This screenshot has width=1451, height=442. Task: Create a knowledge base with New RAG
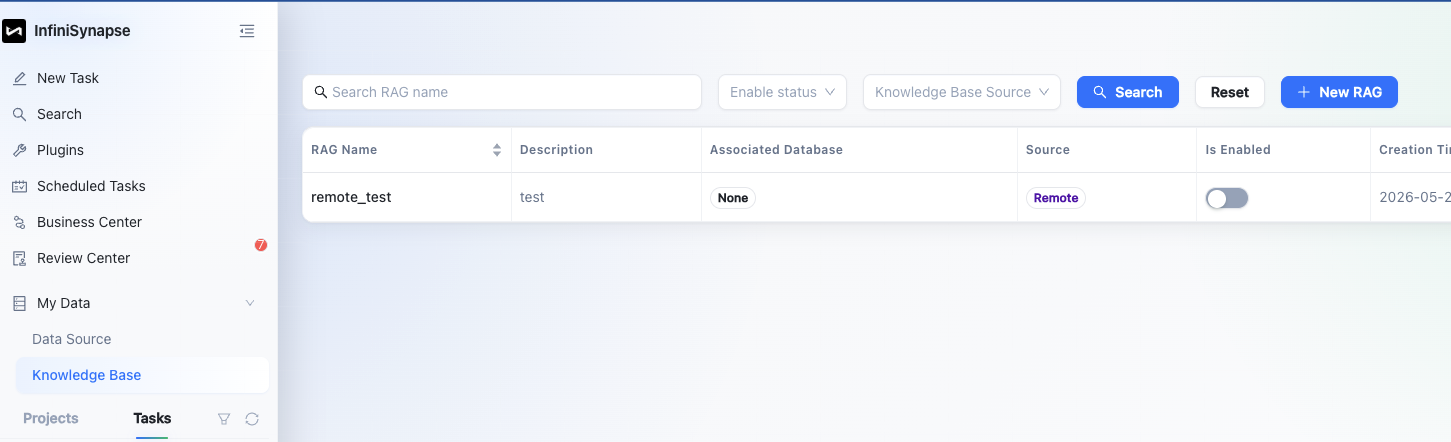[x=1339, y=92]
